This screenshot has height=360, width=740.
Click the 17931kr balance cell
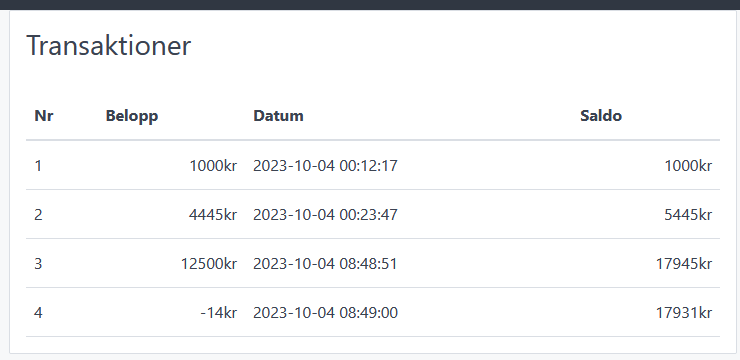(x=684, y=312)
